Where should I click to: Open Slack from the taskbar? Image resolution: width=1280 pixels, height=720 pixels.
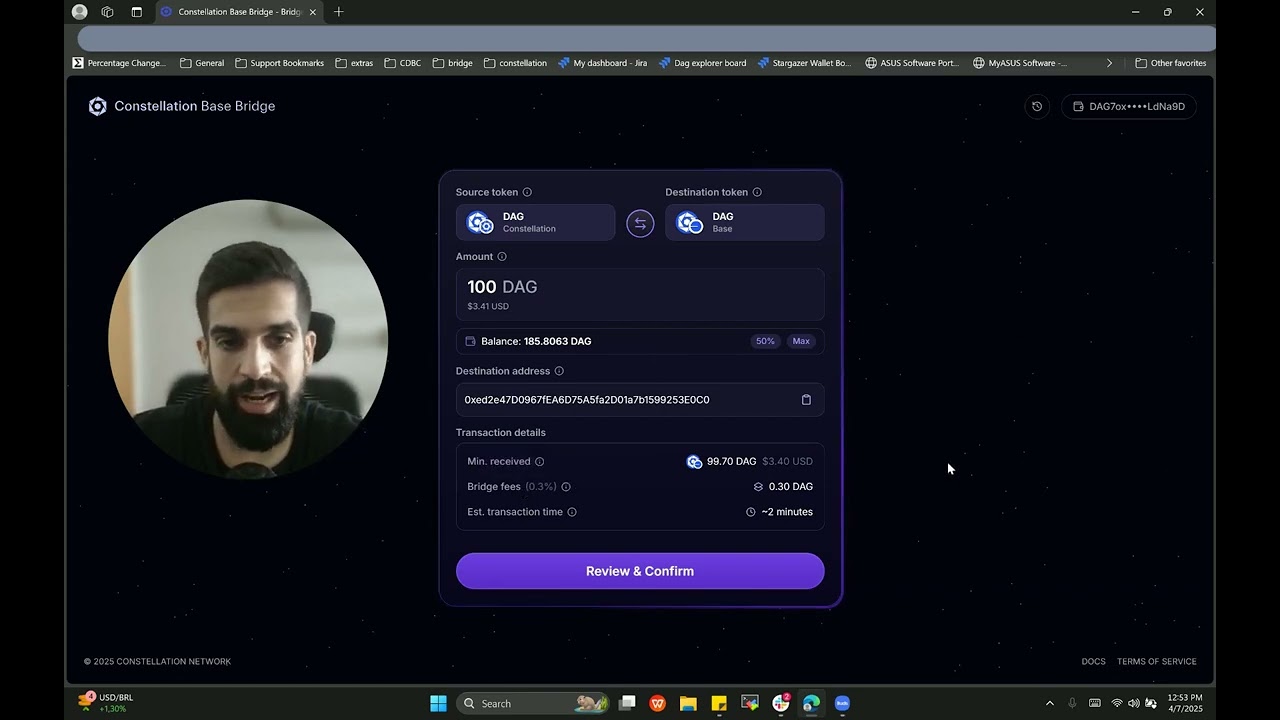[781, 703]
